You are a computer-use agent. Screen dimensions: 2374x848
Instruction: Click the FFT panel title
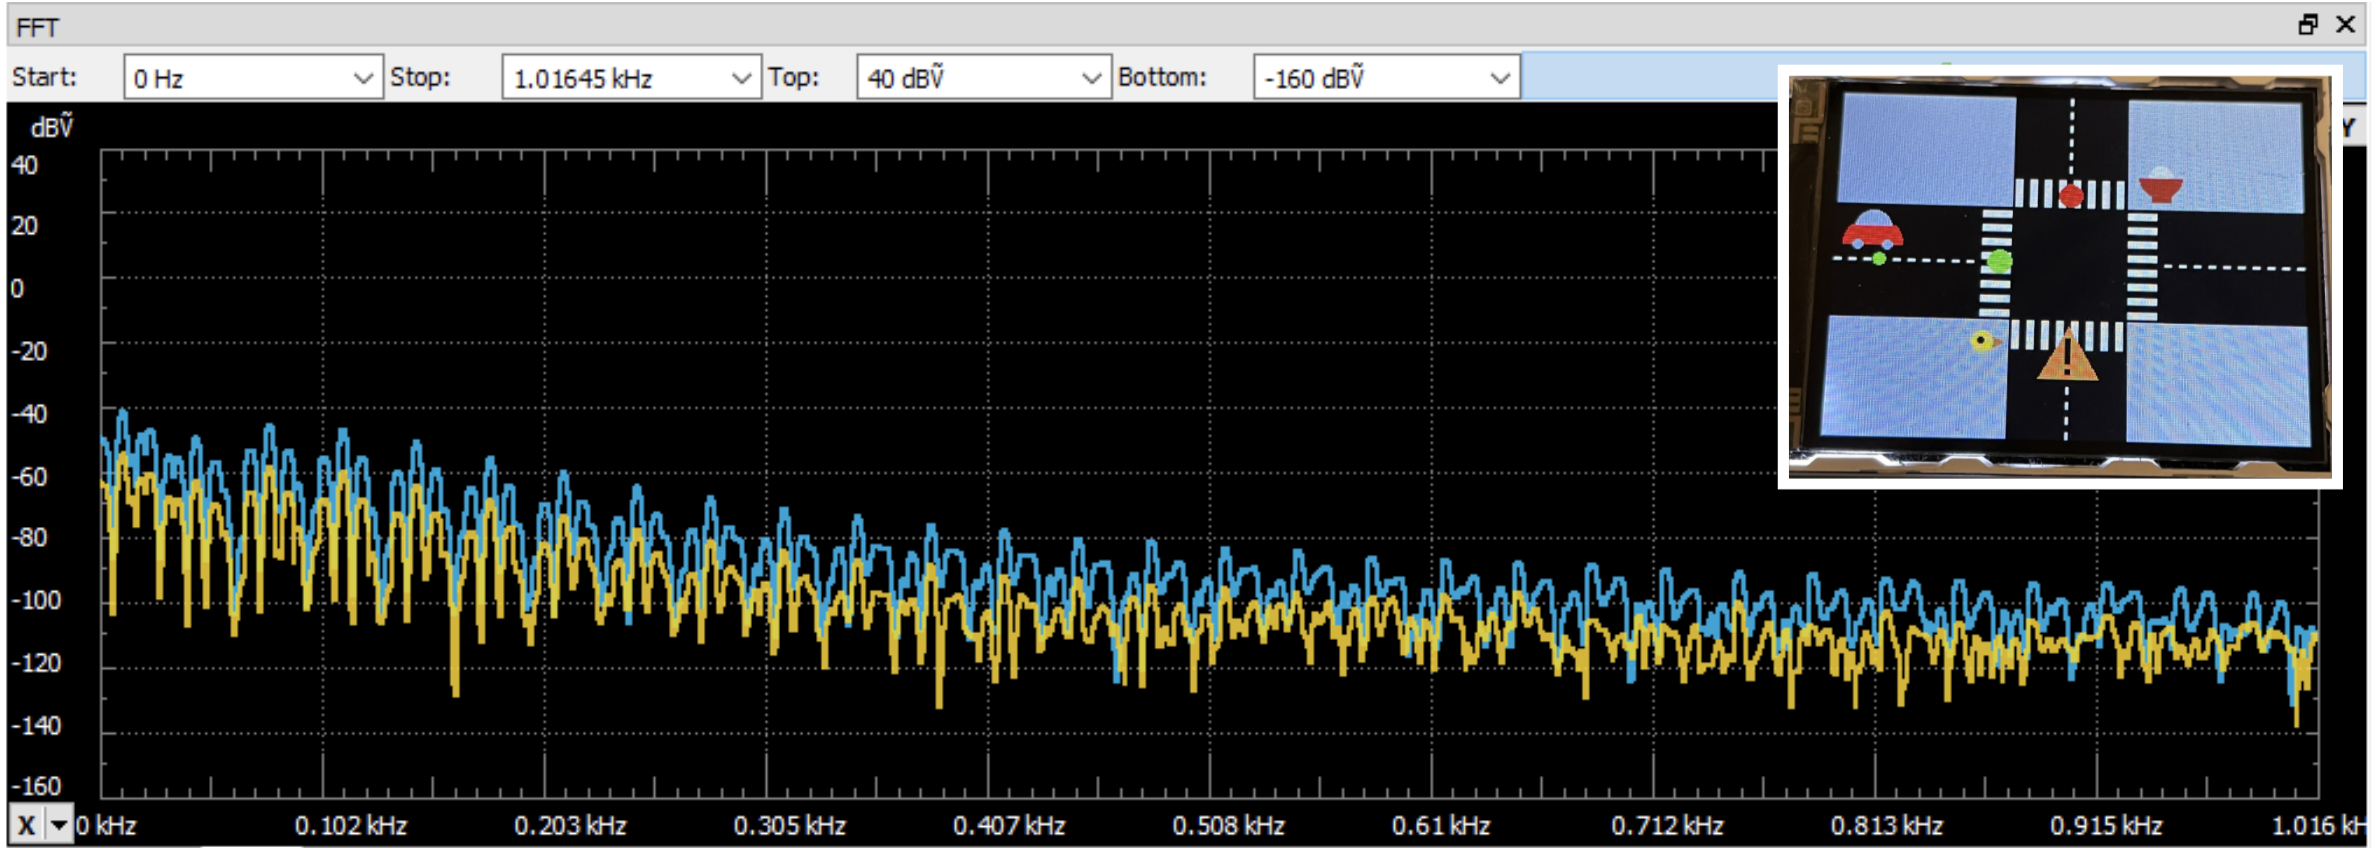click(x=38, y=27)
